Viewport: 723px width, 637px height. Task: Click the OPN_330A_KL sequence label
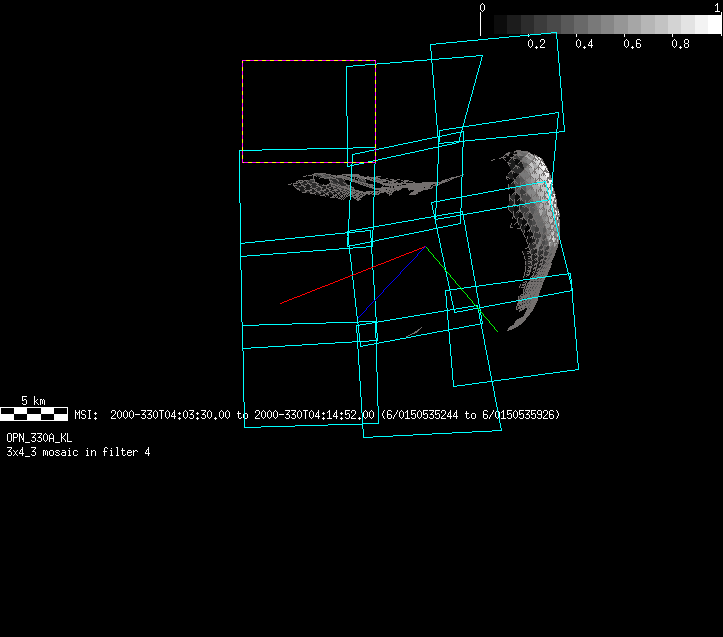(x=39, y=438)
